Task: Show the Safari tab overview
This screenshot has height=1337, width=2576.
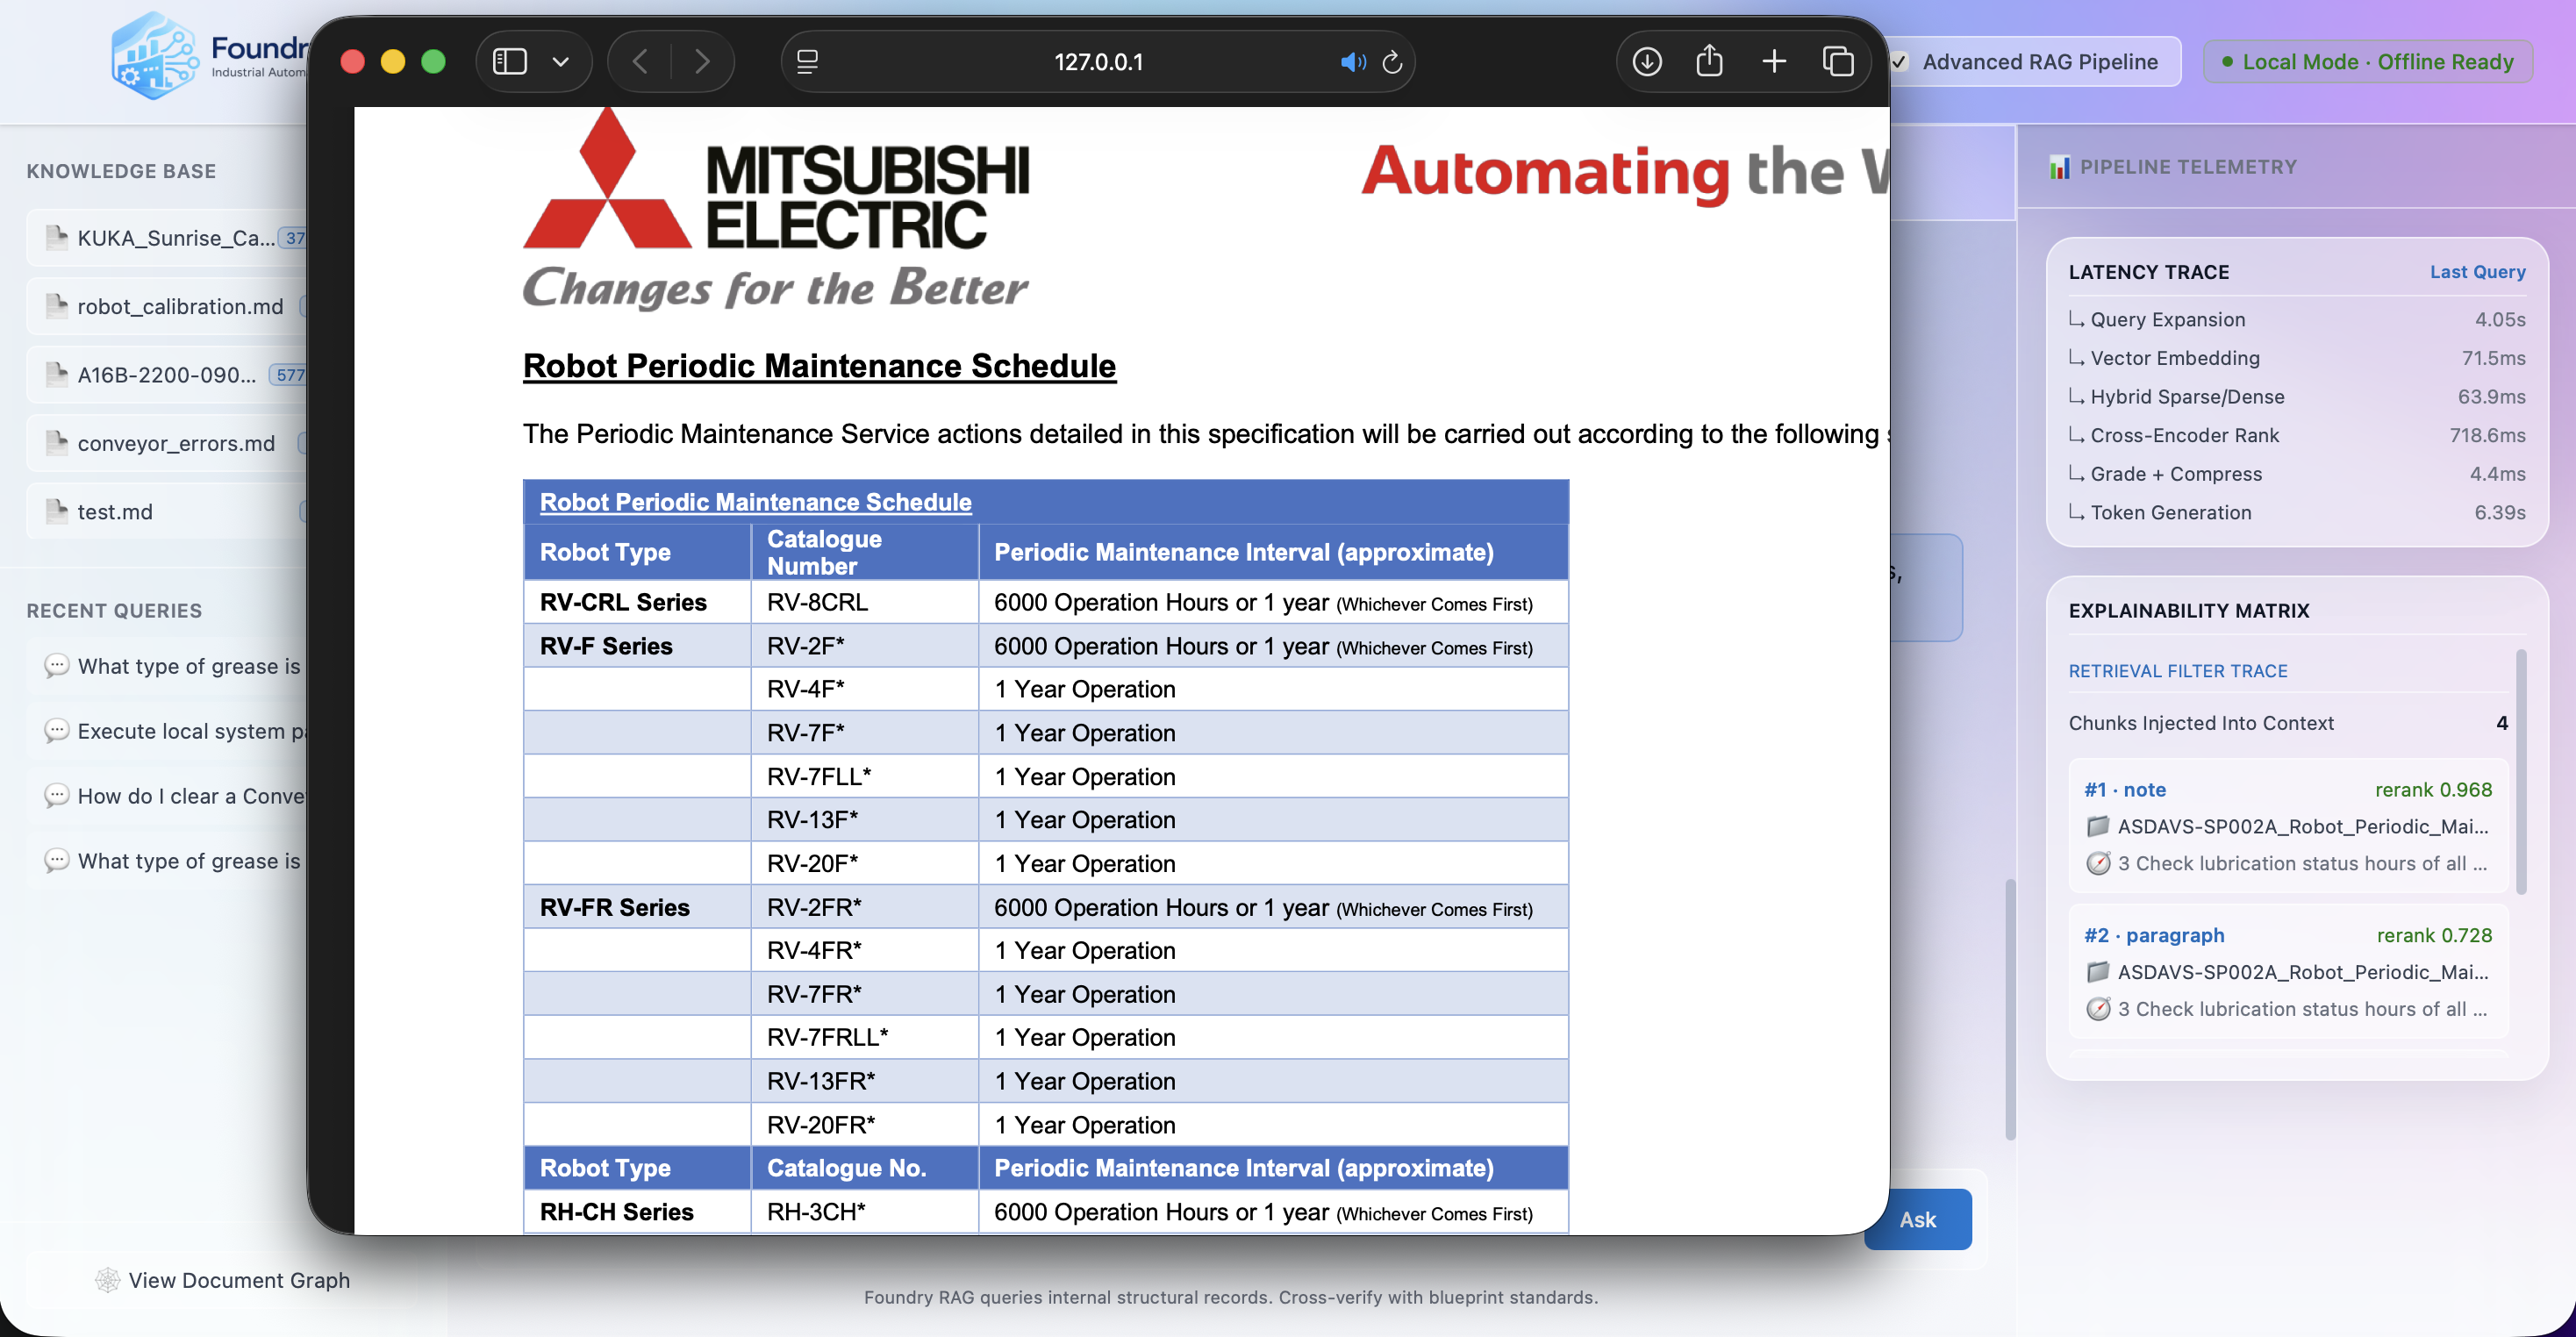Action: pyautogui.click(x=1838, y=62)
